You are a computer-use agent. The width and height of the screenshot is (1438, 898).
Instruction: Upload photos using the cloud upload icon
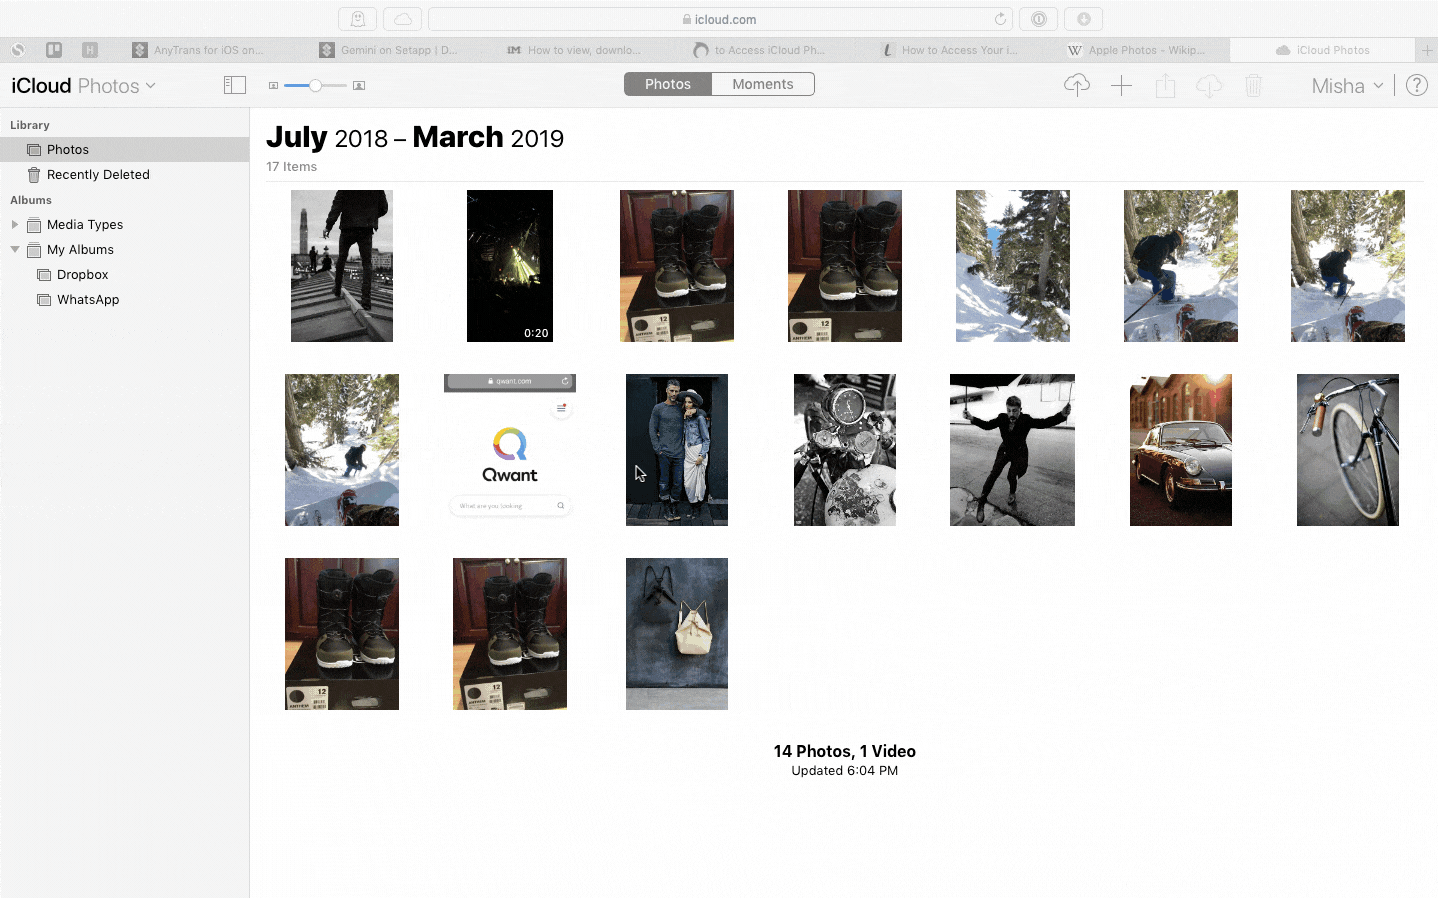(1077, 85)
